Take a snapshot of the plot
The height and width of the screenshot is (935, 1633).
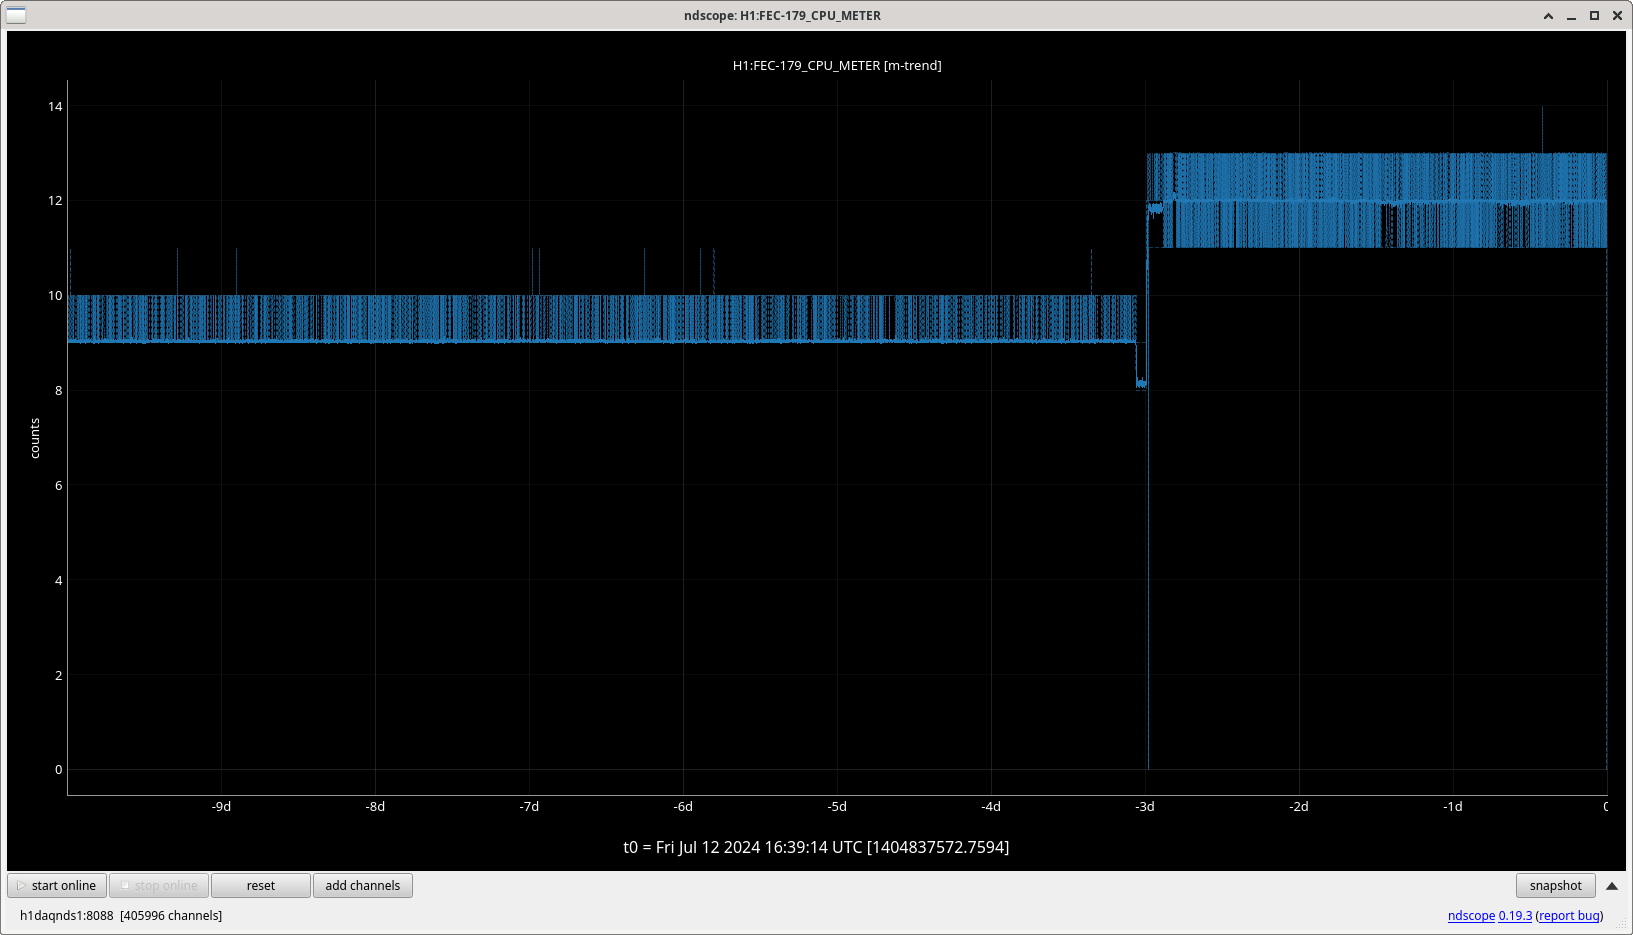click(1556, 886)
